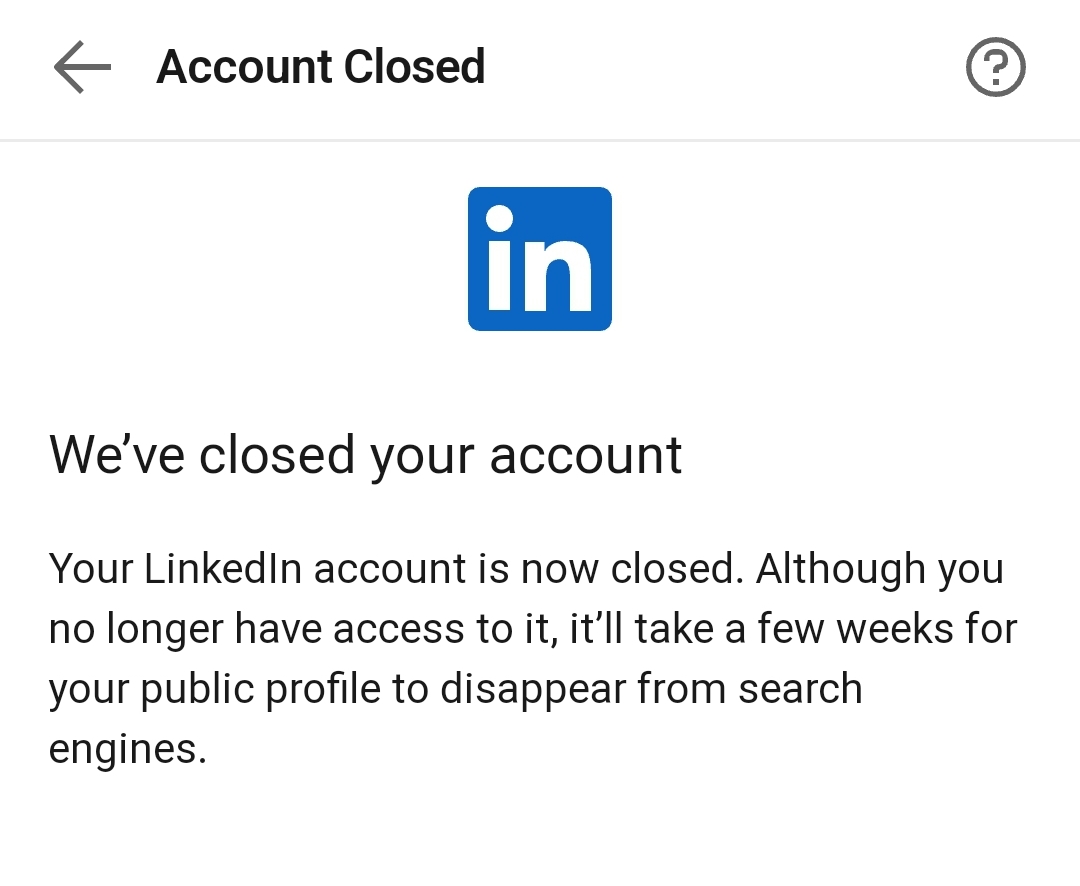1080x886 pixels.
Task: Click the "Account Closed" header title
Action: coord(321,68)
